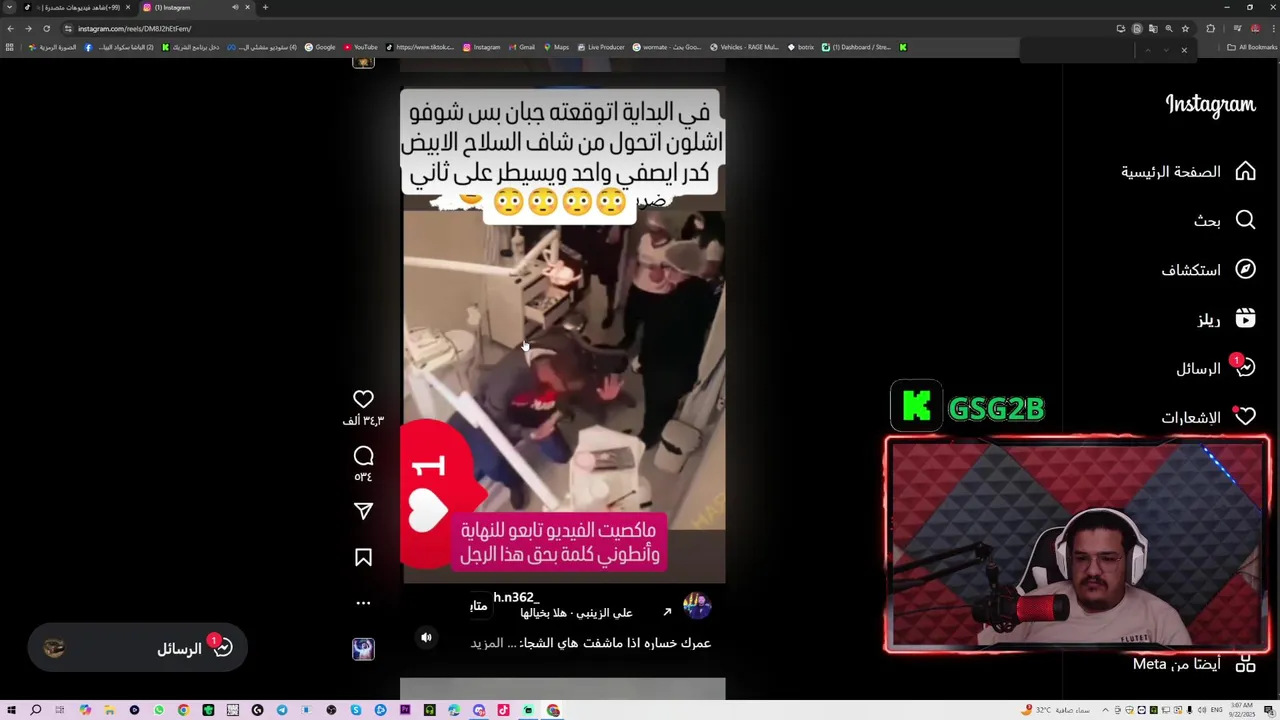Open a new browser tab

[x=265, y=7]
